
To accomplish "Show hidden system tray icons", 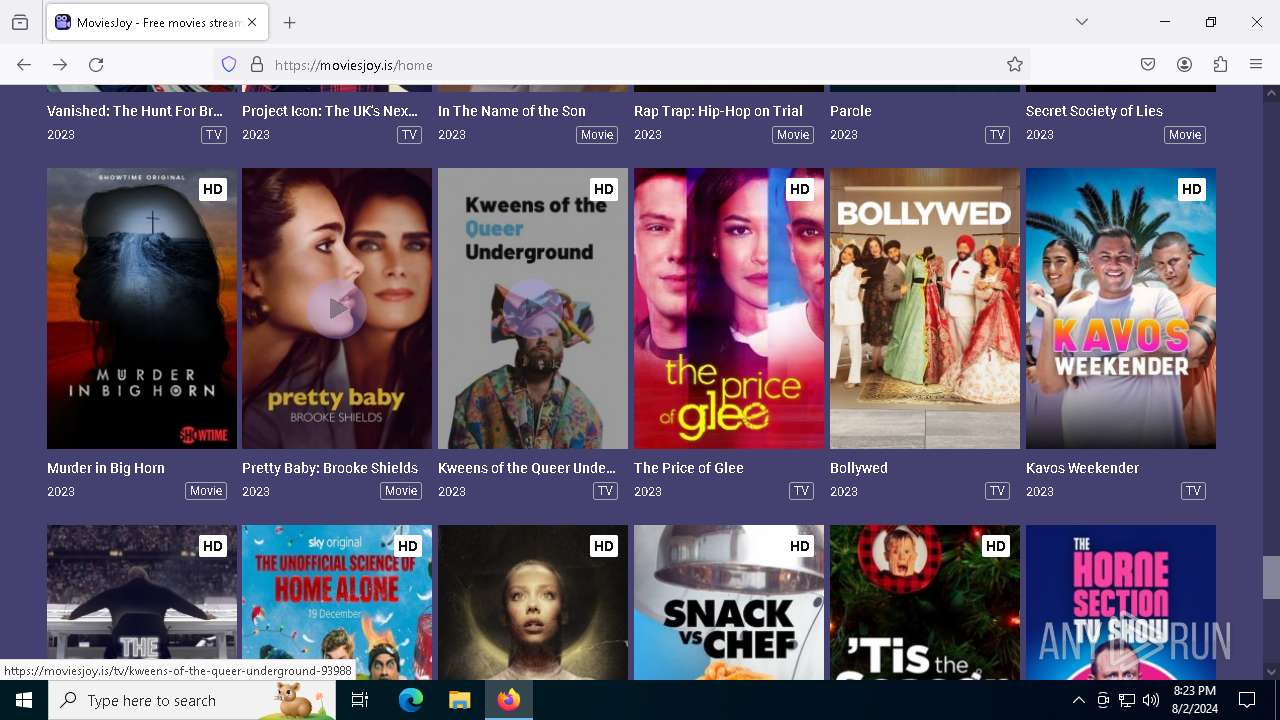I will (1078, 700).
